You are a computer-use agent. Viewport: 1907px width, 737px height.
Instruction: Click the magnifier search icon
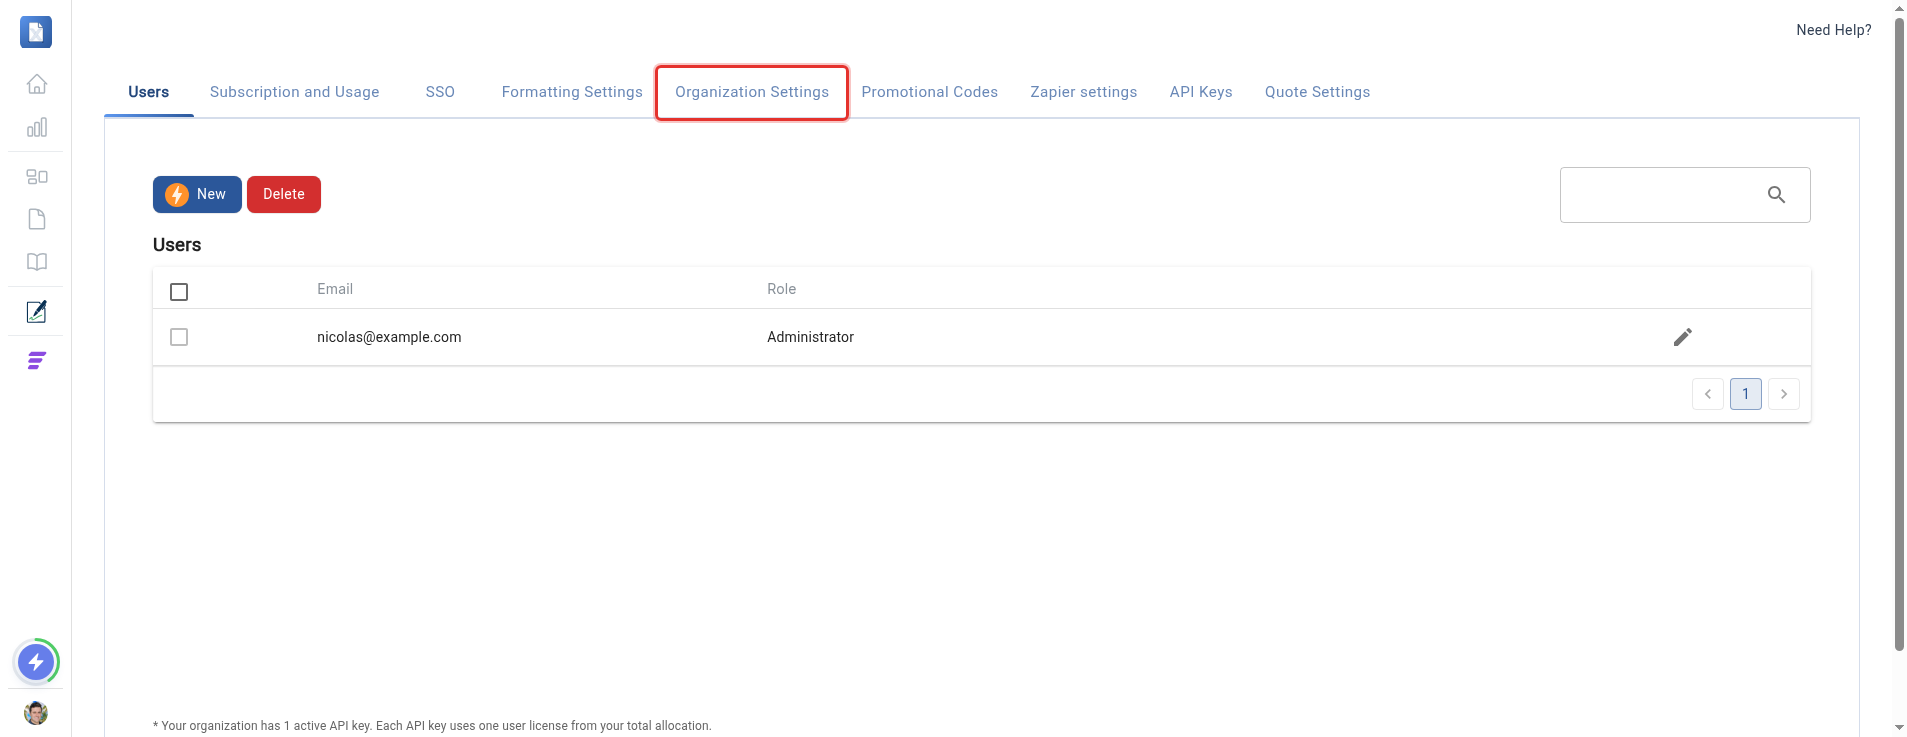point(1776,195)
